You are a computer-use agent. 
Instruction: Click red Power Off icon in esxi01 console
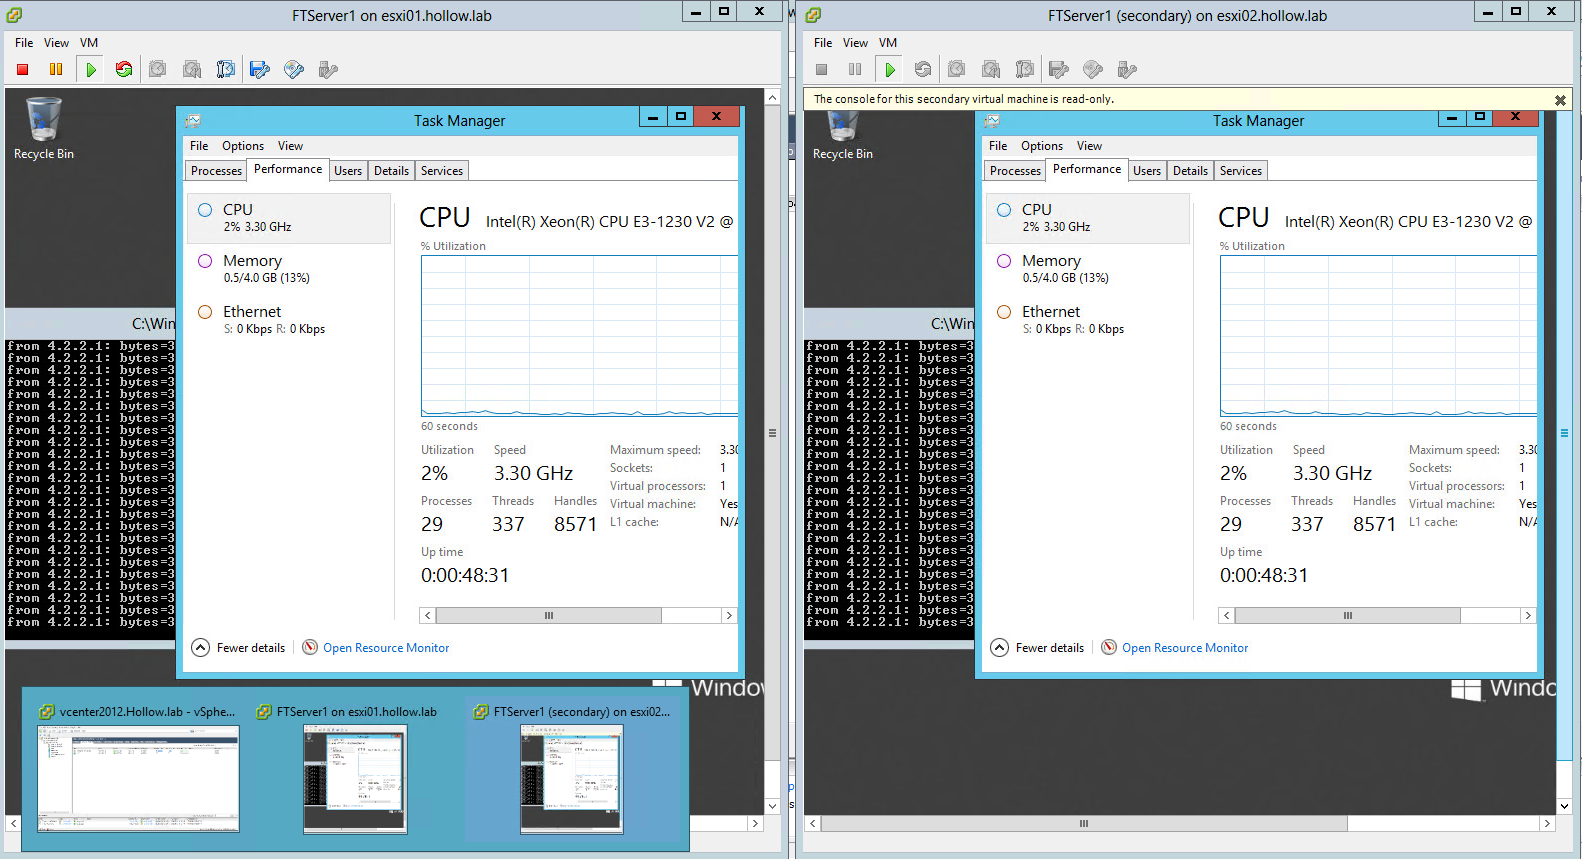[x=22, y=70]
